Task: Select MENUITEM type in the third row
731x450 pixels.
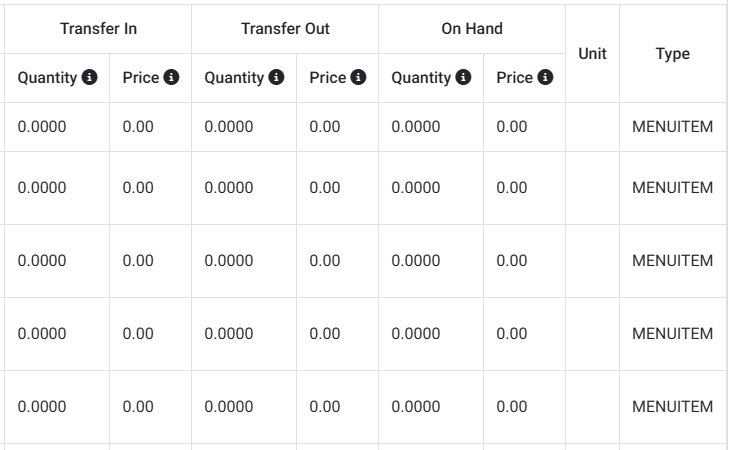Action: 672,261
